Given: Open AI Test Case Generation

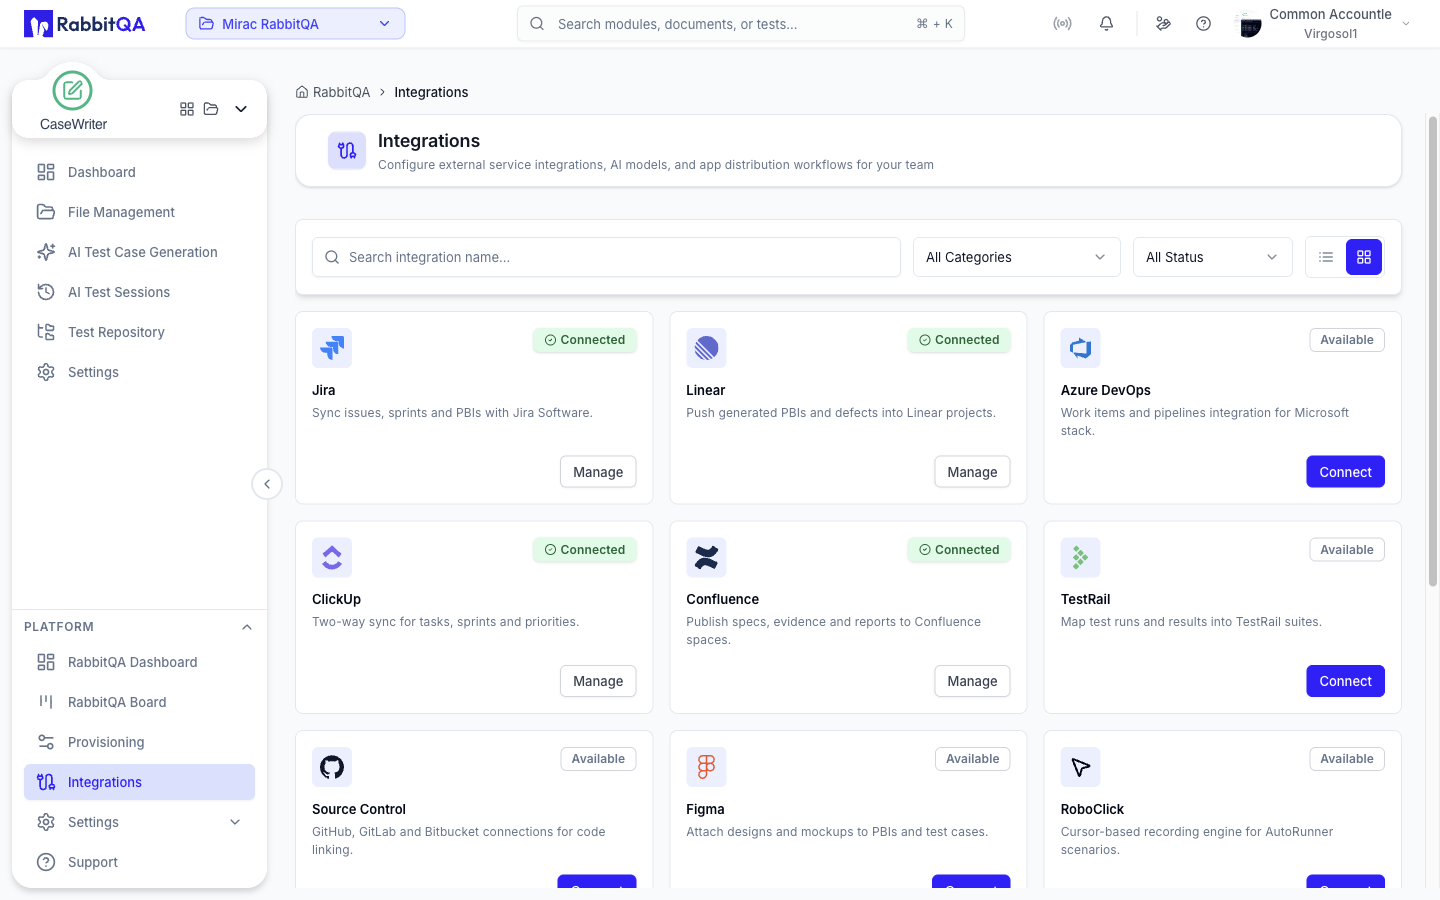Looking at the screenshot, I should coord(139,252).
